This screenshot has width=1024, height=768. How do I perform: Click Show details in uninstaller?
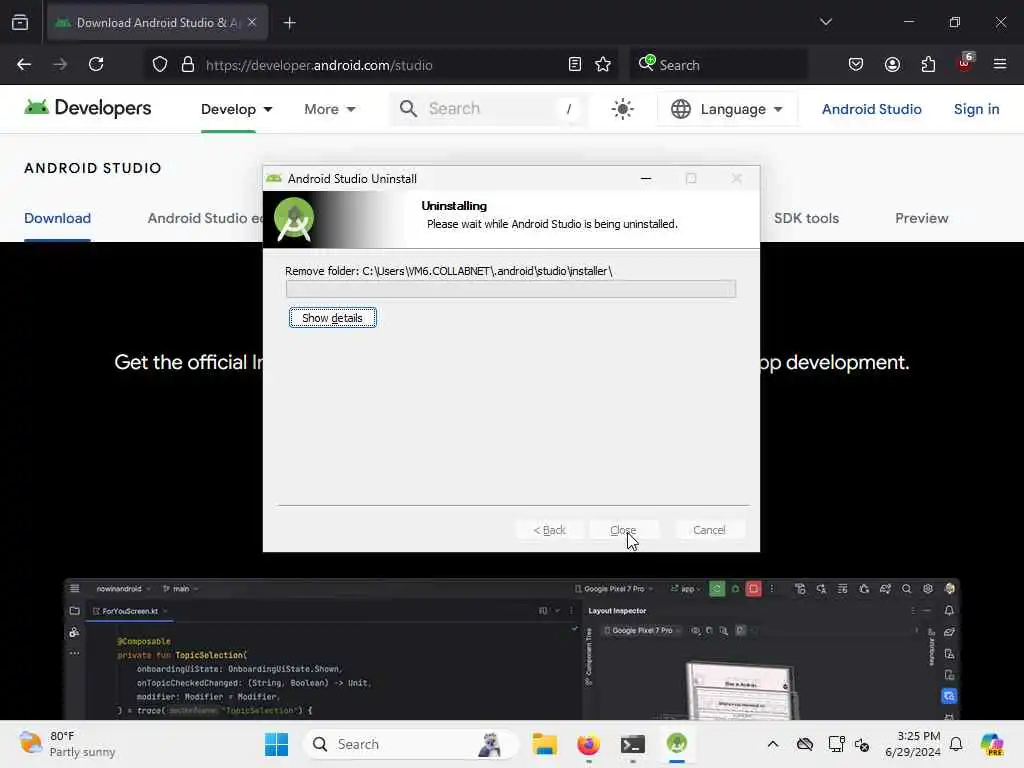coord(332,317)
